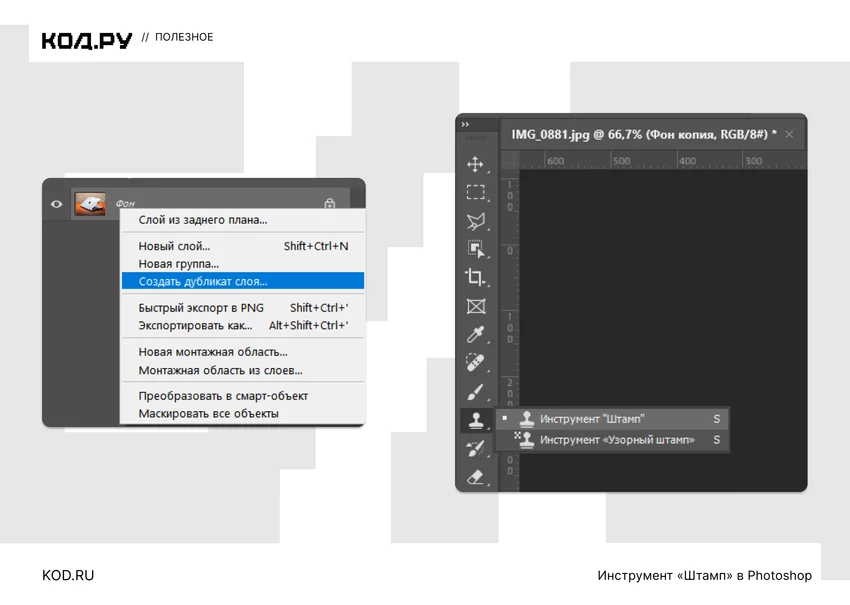Select the Eraser tool
850x605 pixels.
pos(475,477)
